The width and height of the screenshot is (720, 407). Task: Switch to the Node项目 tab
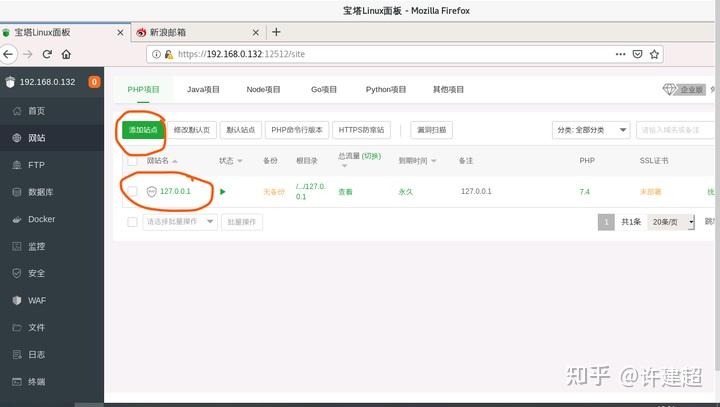point(263,90)
